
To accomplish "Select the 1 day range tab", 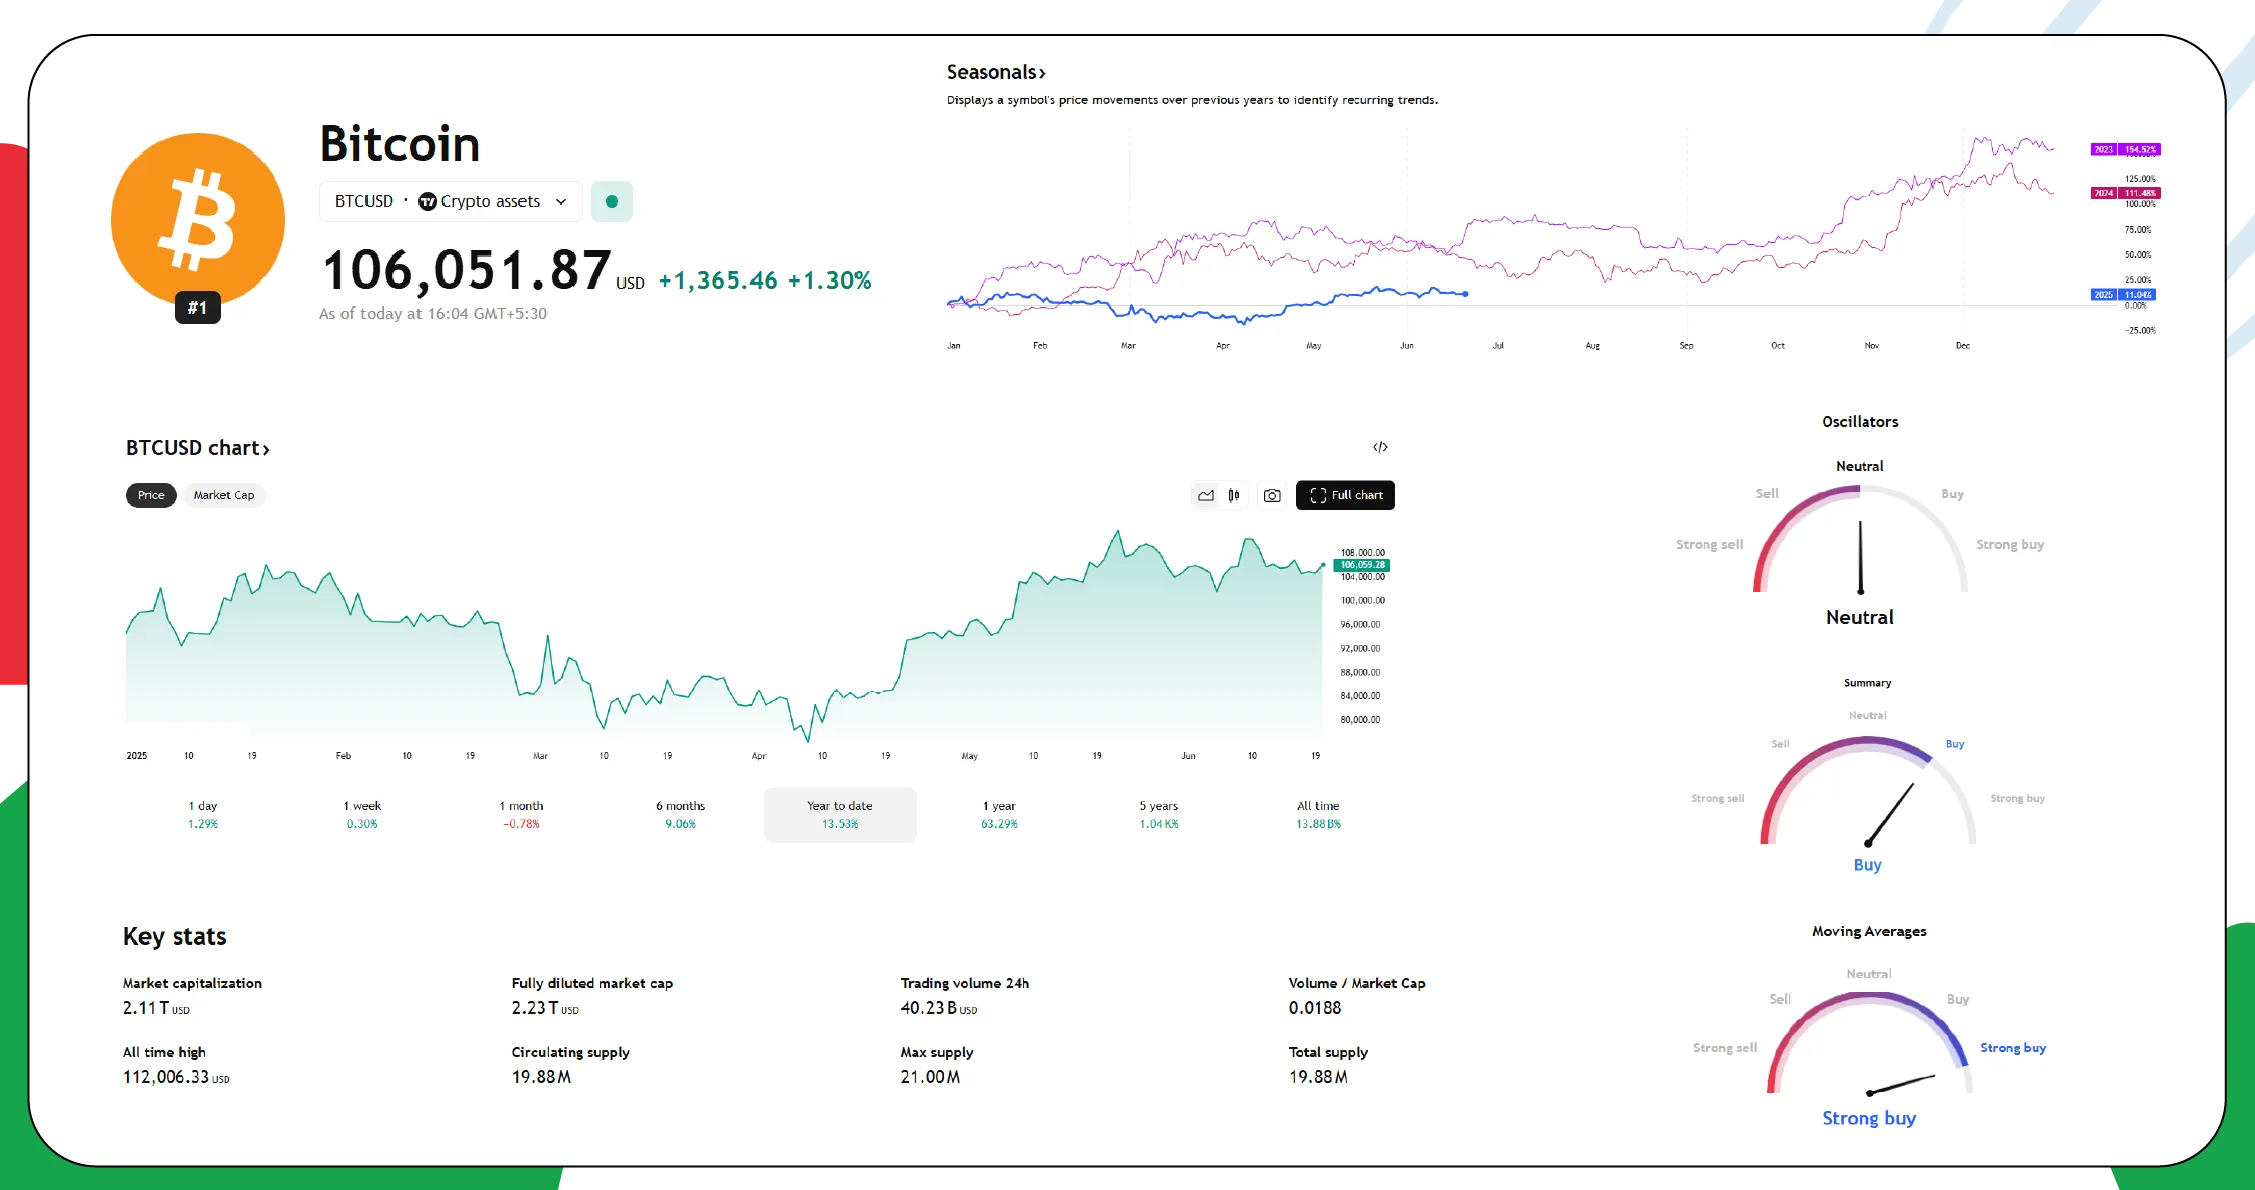I will click(x=203, y=815).
